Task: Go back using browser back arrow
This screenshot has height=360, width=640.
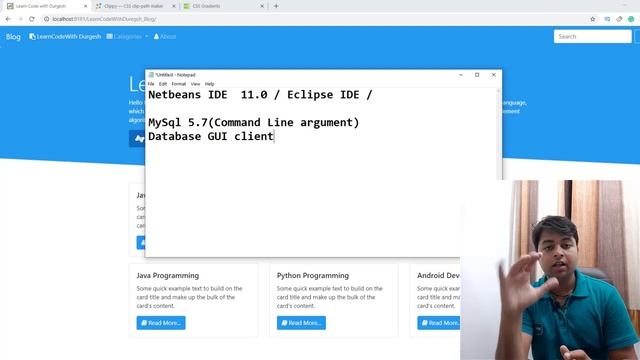Action: pyautogui.click(x=8, y=19)
